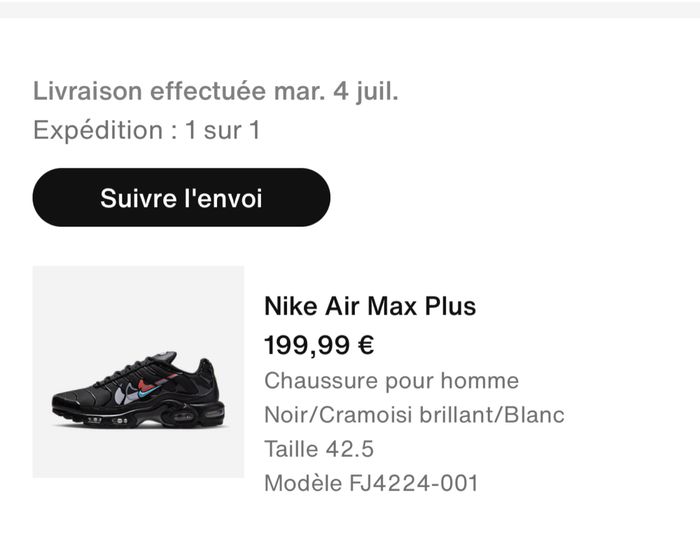
Task: Click the Suivre l'envoi button
Action: 181,198
